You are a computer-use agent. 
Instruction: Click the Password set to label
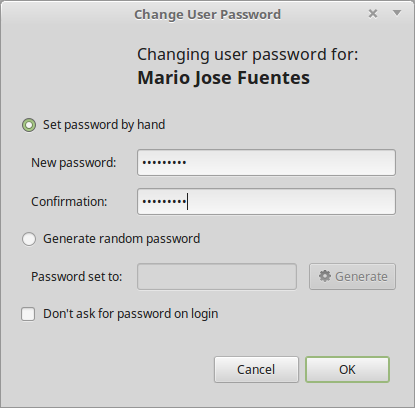pyautogui.click(x=77, y=277)
